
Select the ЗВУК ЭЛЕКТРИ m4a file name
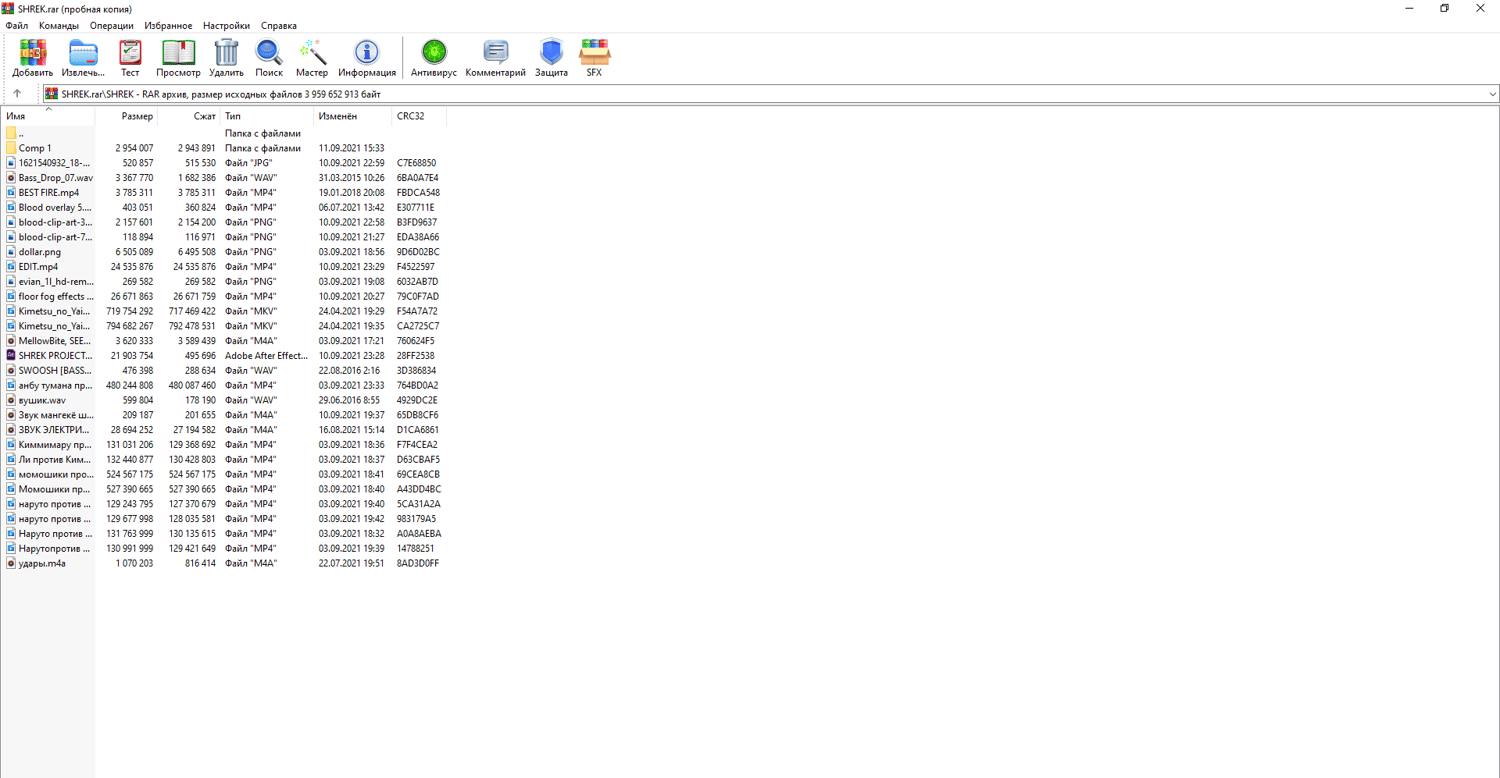click(x=55, y=429)
